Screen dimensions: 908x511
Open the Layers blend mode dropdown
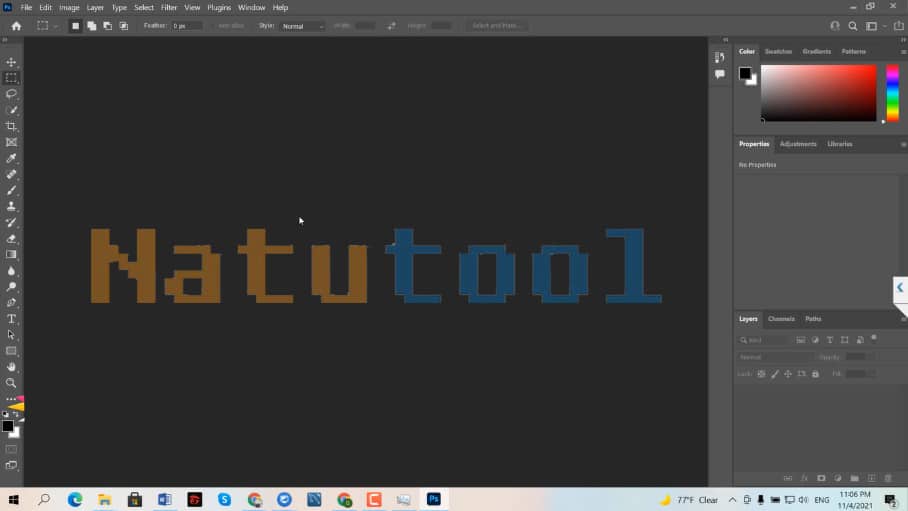[775, 357]
